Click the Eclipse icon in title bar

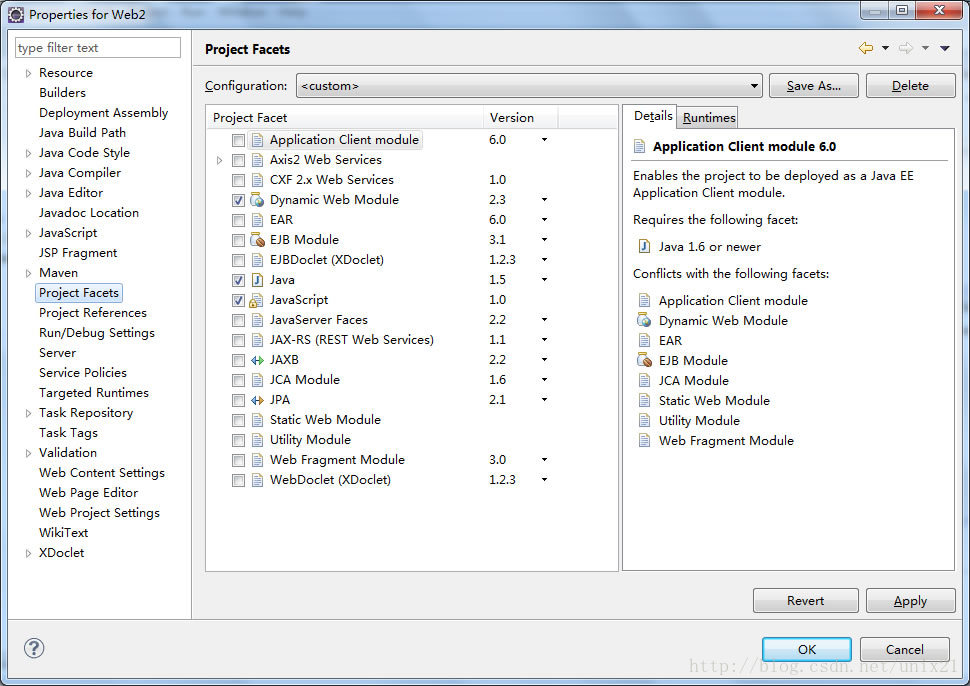pos(16,15)
